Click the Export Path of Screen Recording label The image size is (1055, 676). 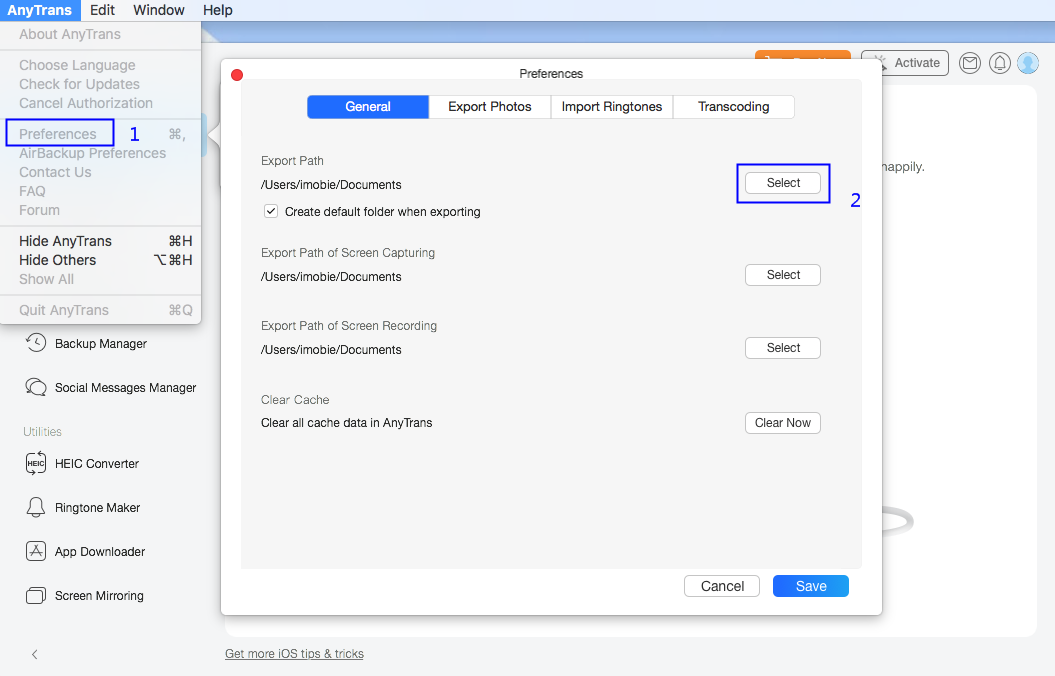349,326
